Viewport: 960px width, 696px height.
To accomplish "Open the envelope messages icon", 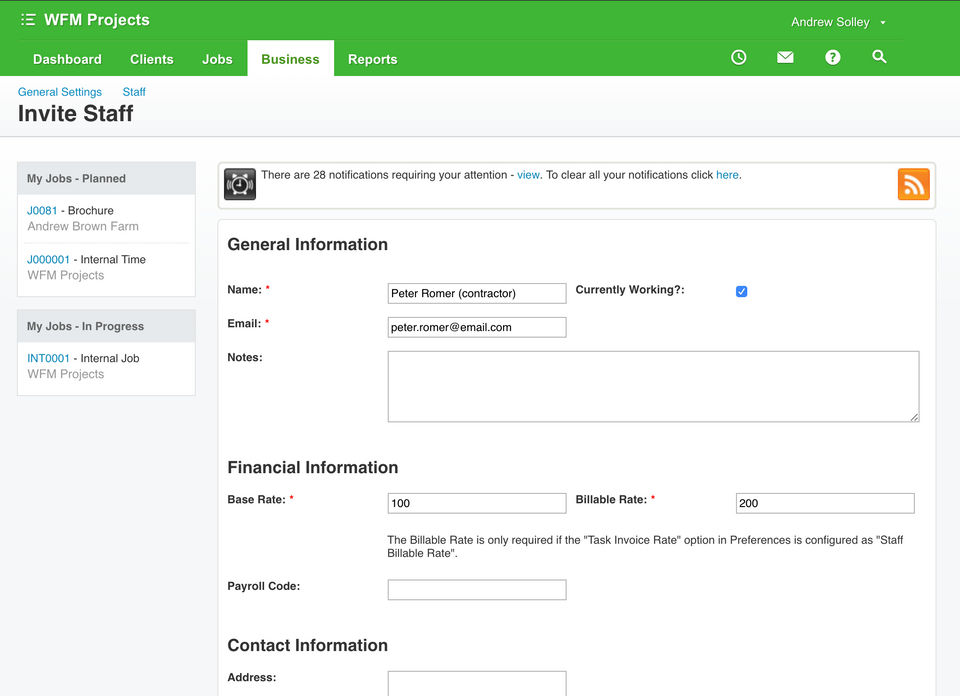I will [785, 58].
